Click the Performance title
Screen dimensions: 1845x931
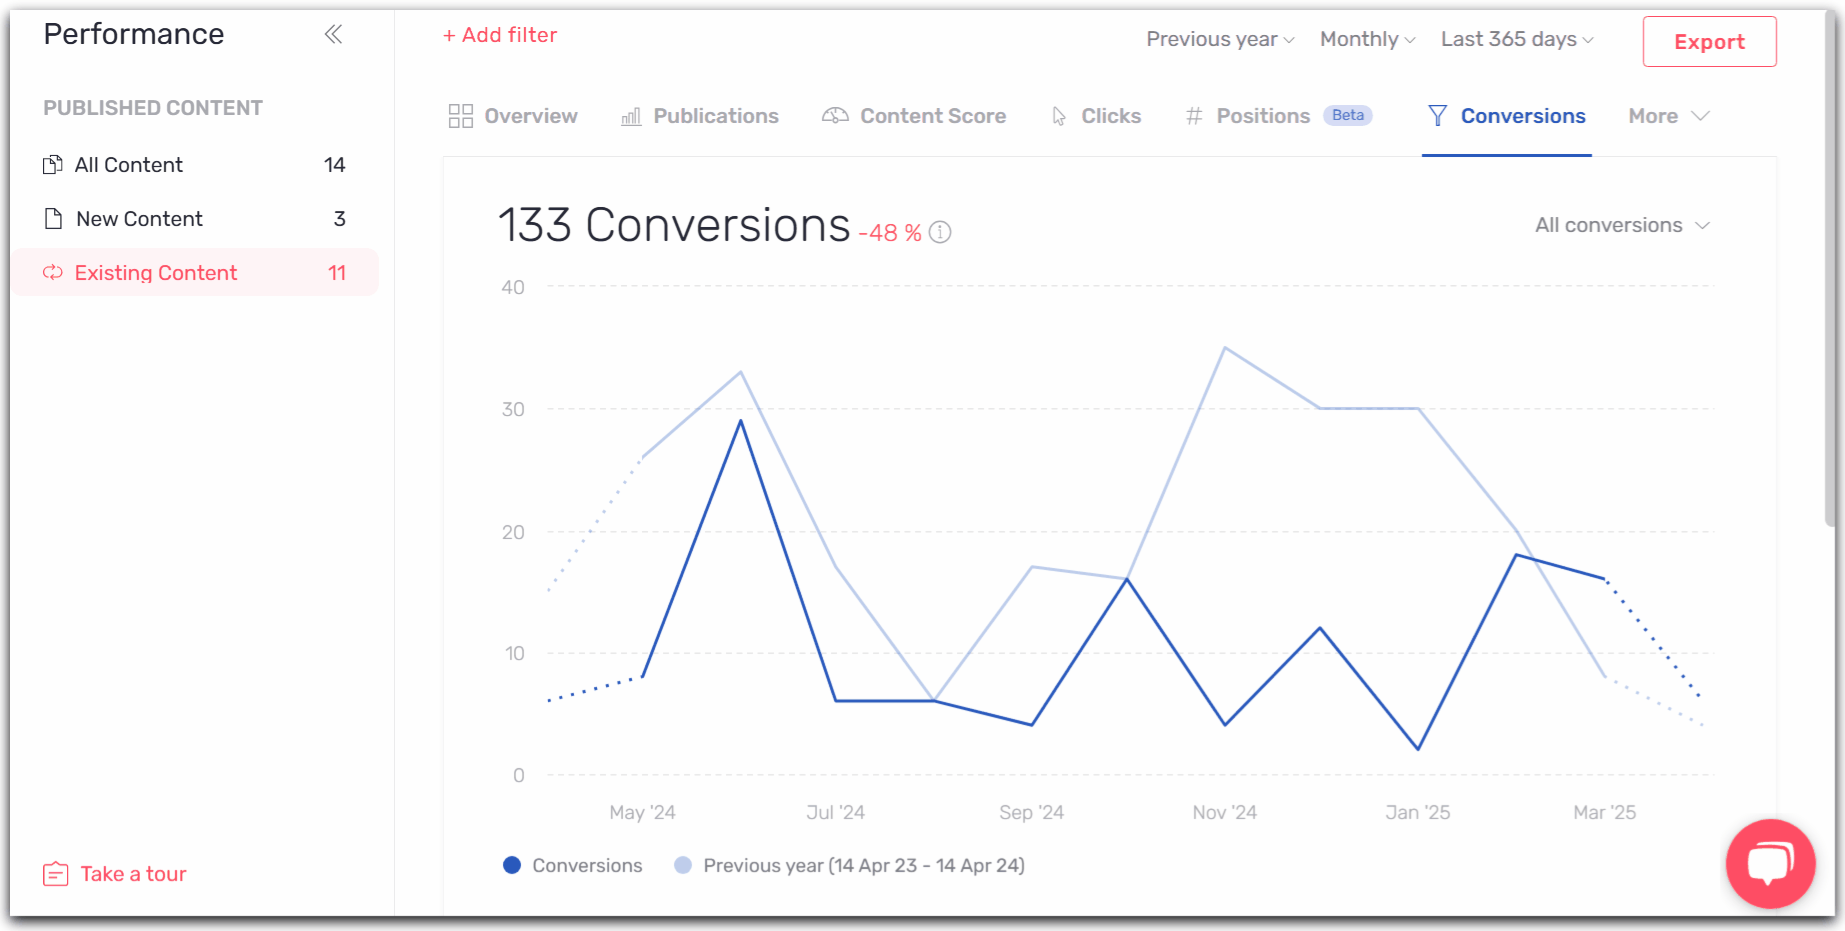click(134, 34)
